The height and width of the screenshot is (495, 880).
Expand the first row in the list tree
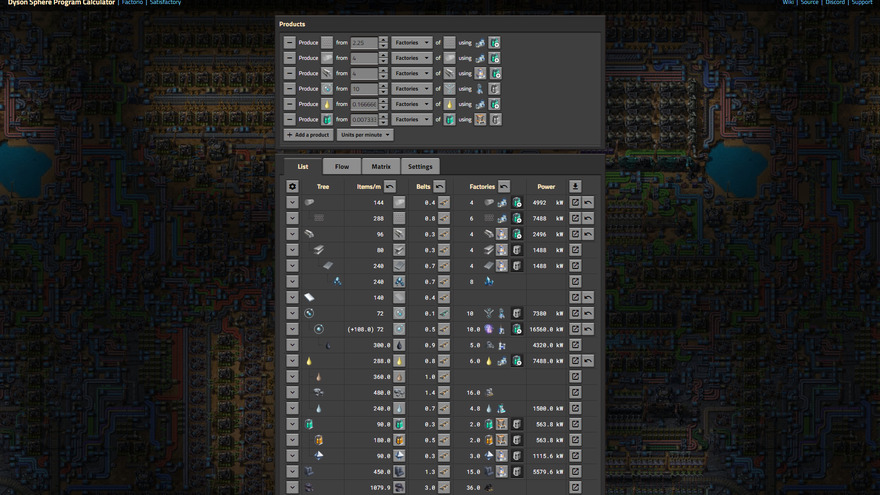pos(292,202)
